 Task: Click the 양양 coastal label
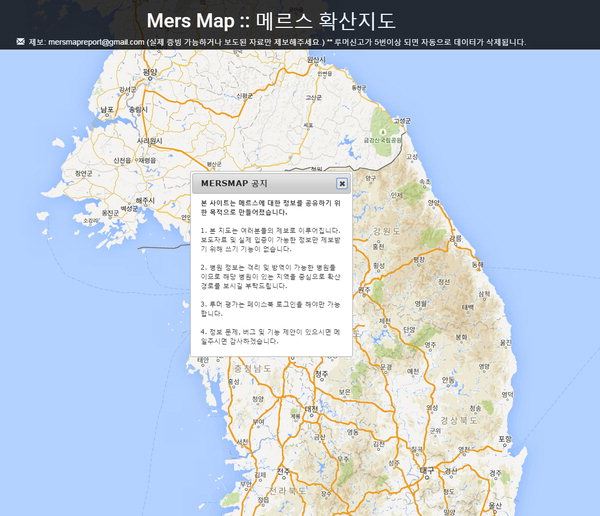coord(434,202)
